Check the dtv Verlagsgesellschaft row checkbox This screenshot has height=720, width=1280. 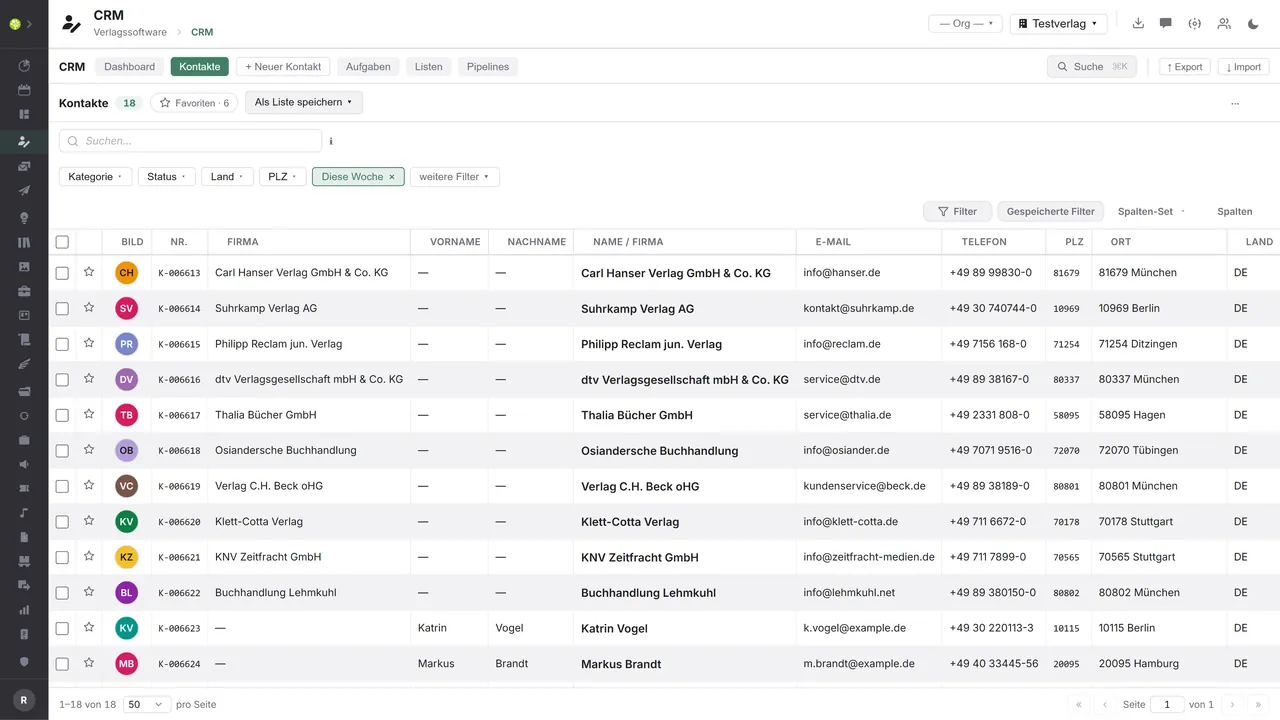click(62, 380)
